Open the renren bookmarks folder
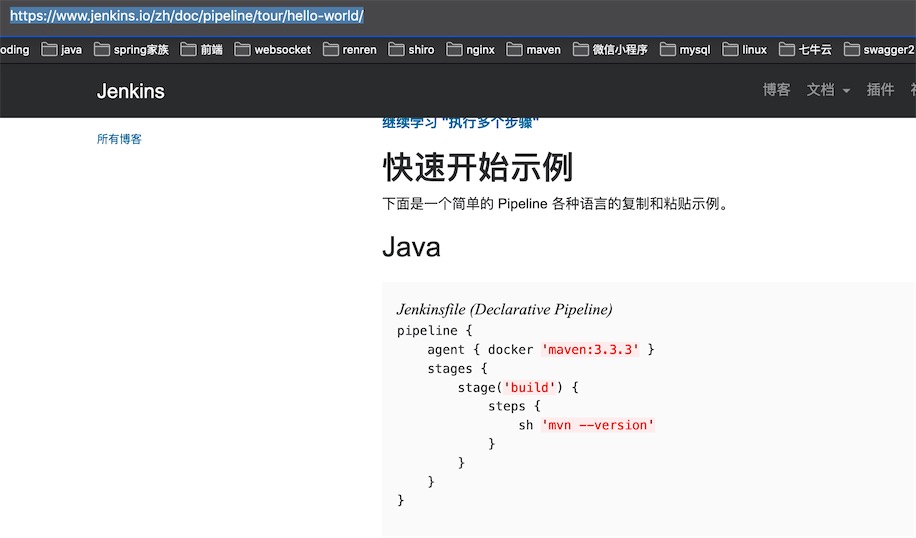The height and width of the screenshot is (538, 916). [x=350, y=50]
